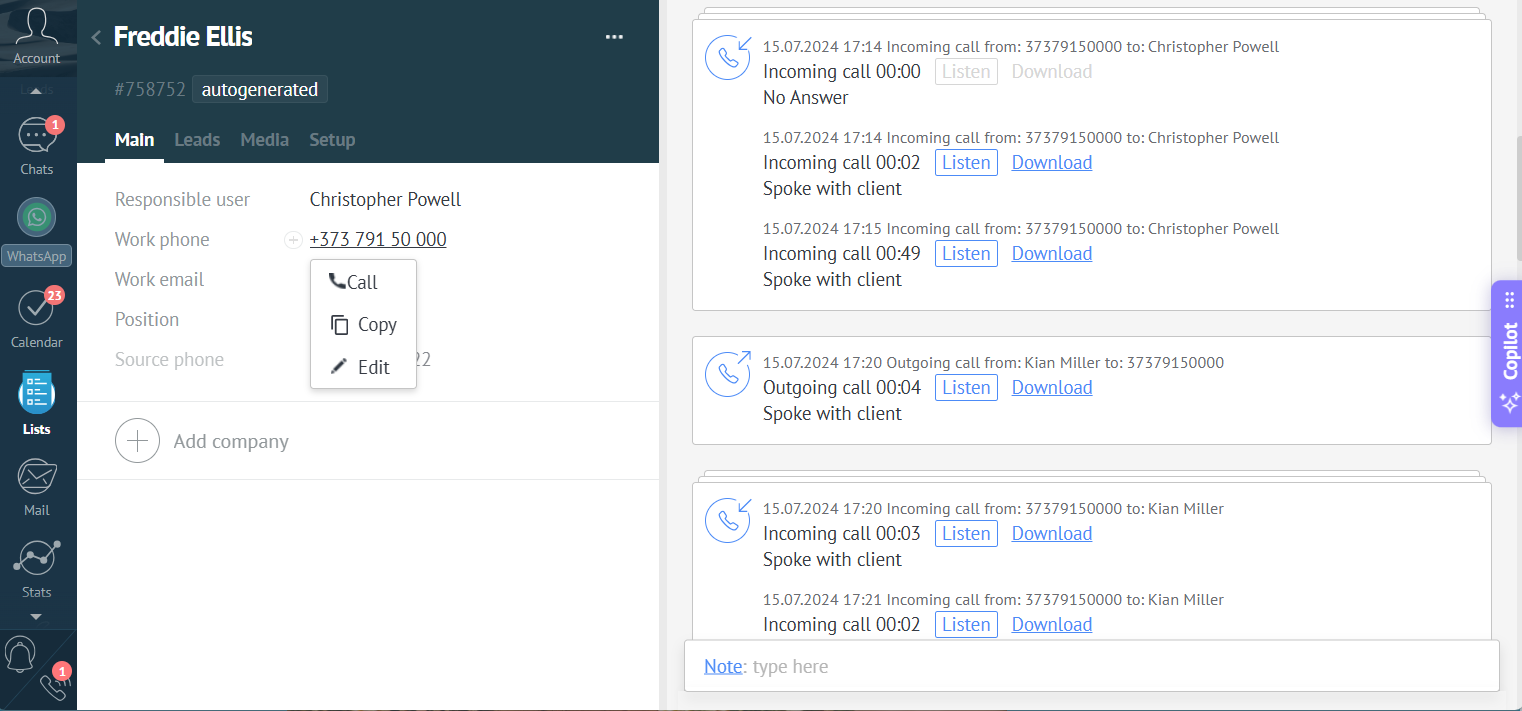Click the plus icon next to Work phone

click(x=293, y=240)
